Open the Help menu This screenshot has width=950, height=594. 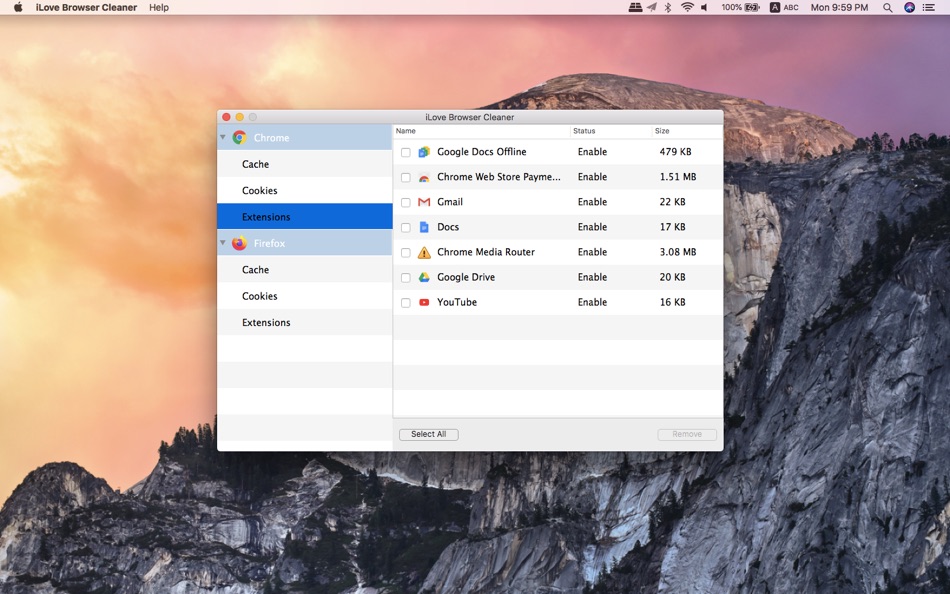click(159, 7)
